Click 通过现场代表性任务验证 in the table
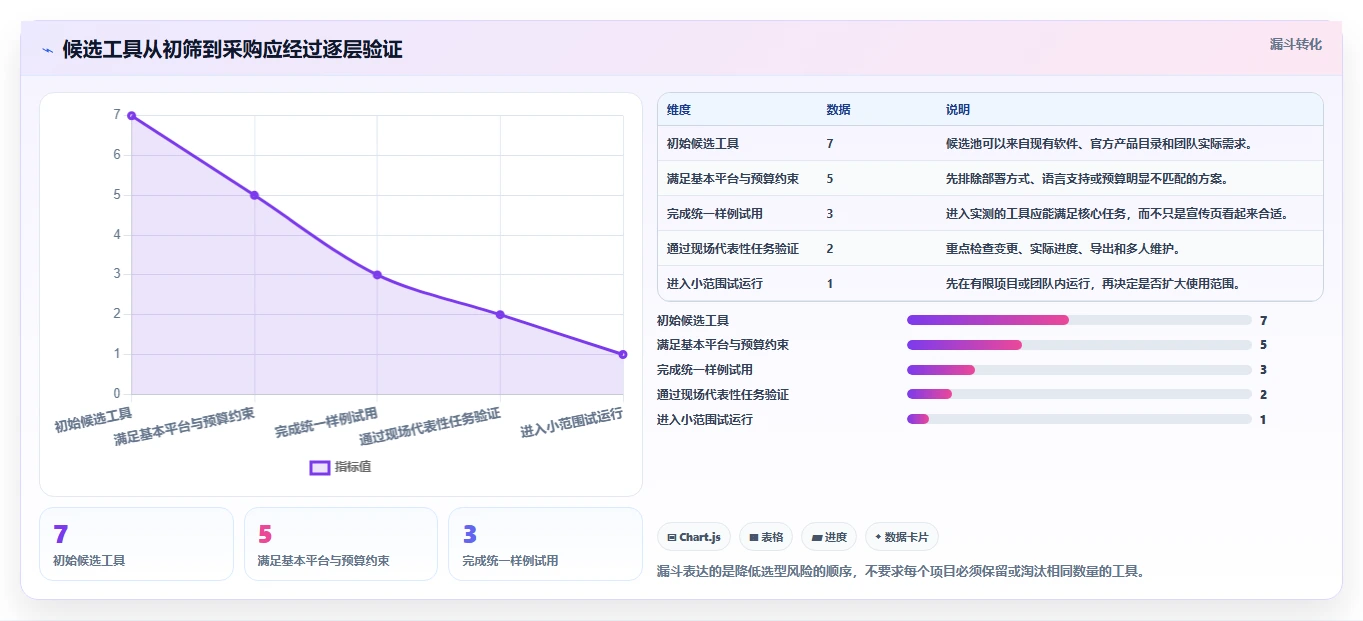 pyautogui.click(x=733, y=249)
